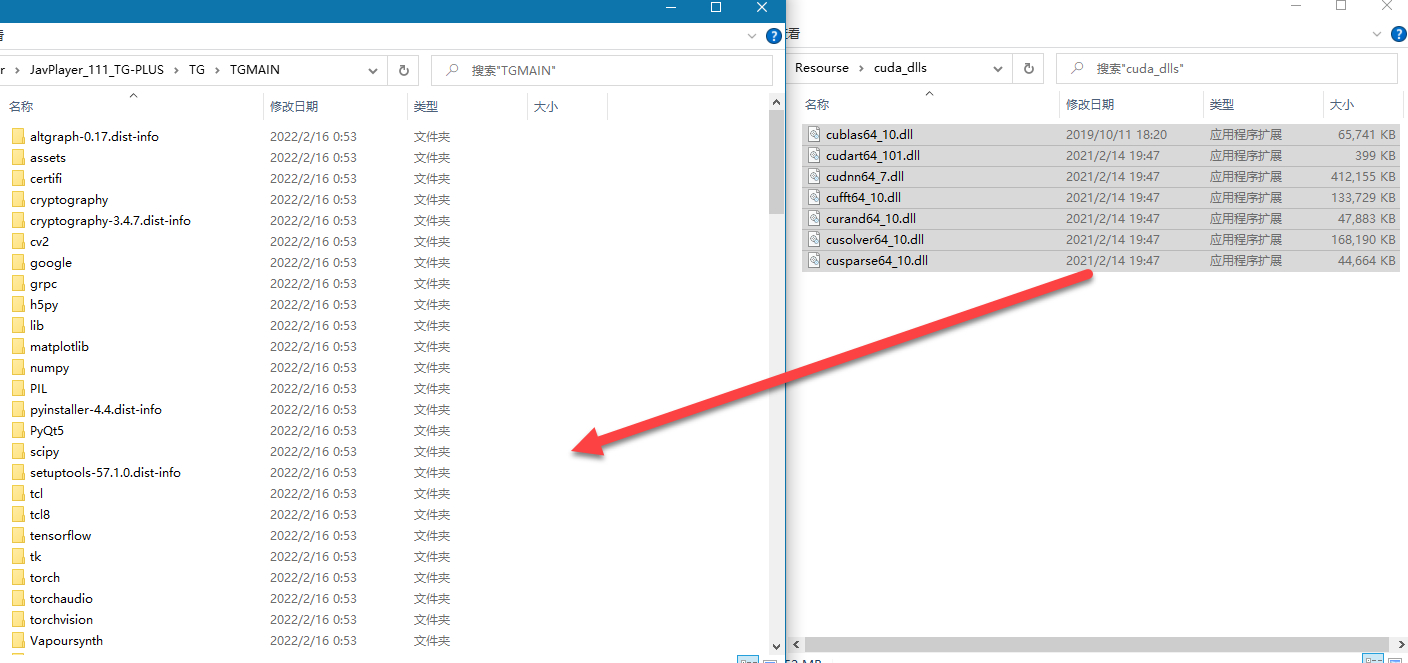The height and width of the screenshot is (663, 1408).
Task: Select setuptools-57.1.0.dist-info folder name
Action: (x=105, y=472)
